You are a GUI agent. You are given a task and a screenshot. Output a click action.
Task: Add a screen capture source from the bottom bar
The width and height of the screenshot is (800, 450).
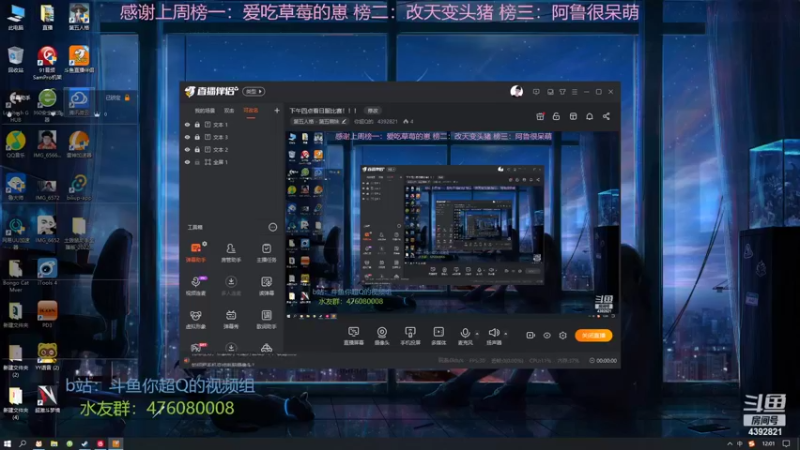pos(354,336)
